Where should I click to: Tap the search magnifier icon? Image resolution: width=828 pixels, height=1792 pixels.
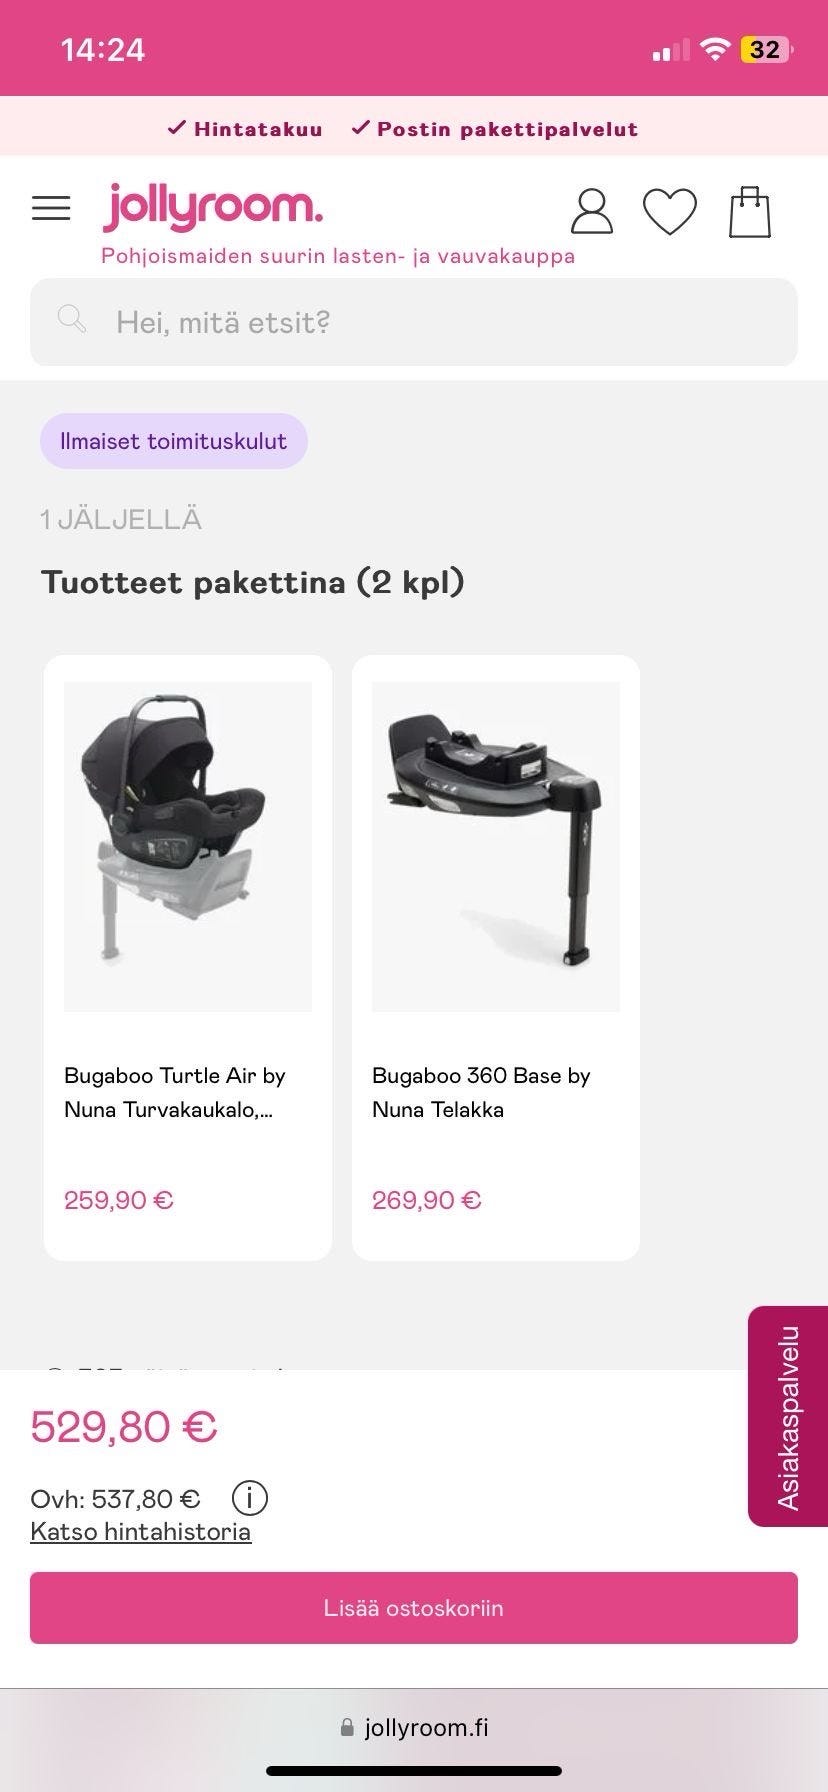tap(72, 320)
